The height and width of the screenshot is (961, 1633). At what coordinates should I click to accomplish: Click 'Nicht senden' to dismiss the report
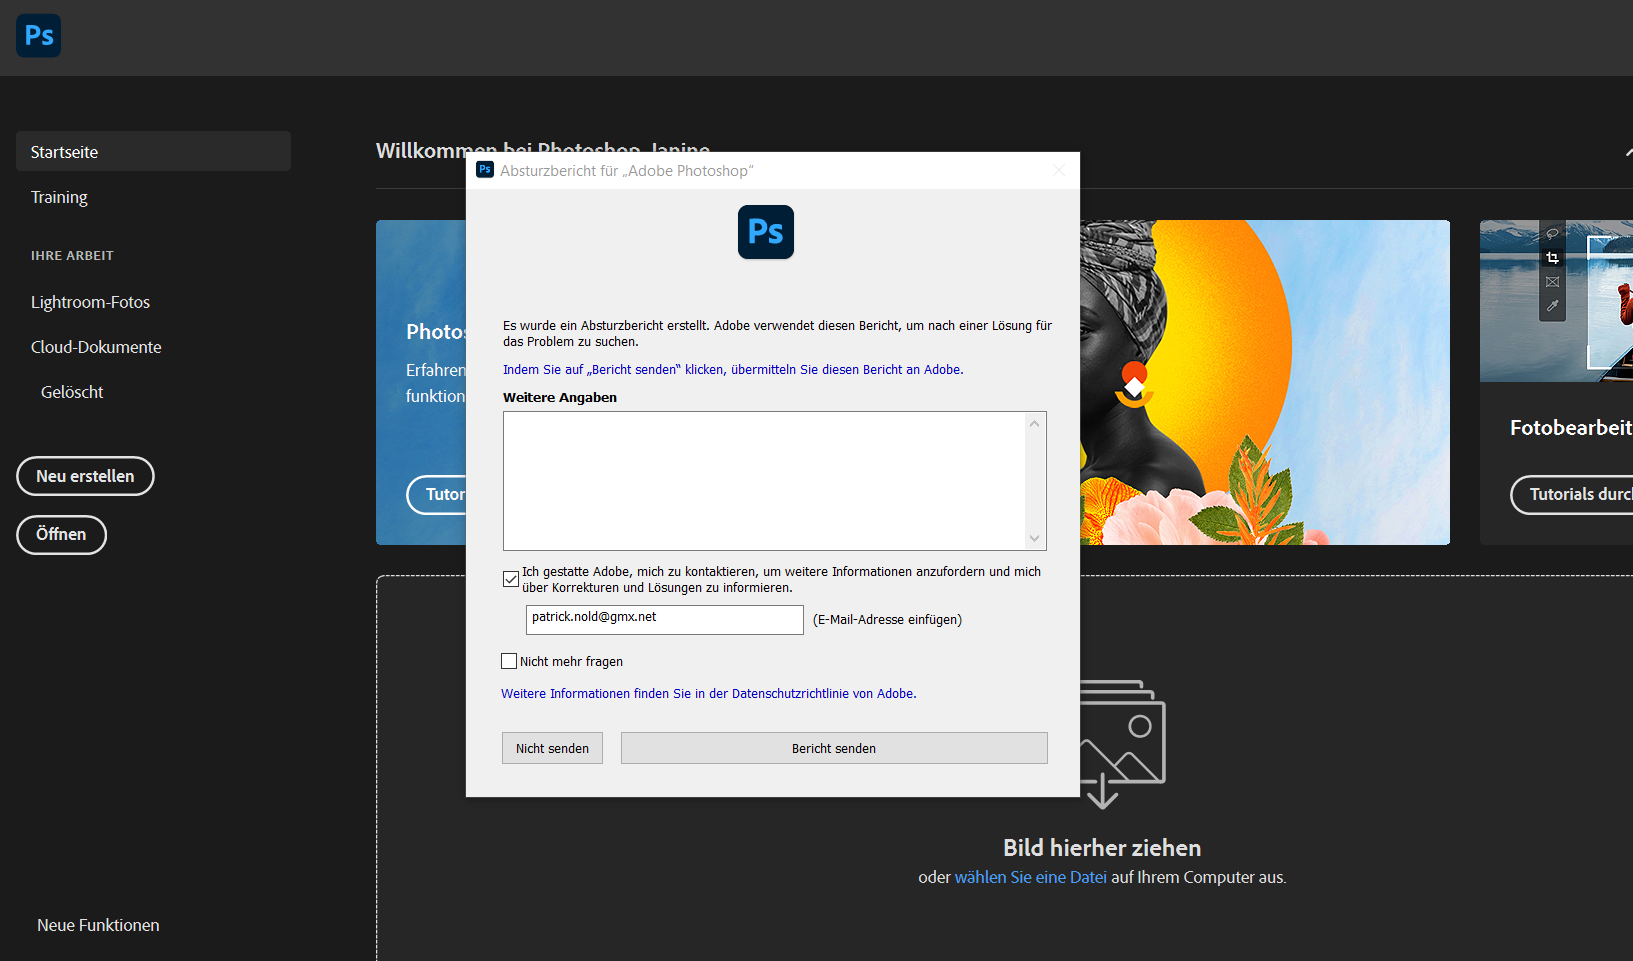click(551, 747)
